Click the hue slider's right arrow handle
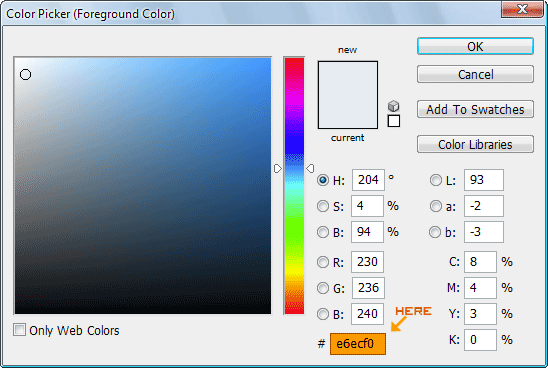This screenshot has width=548, height=368. [x=310, y=168]
